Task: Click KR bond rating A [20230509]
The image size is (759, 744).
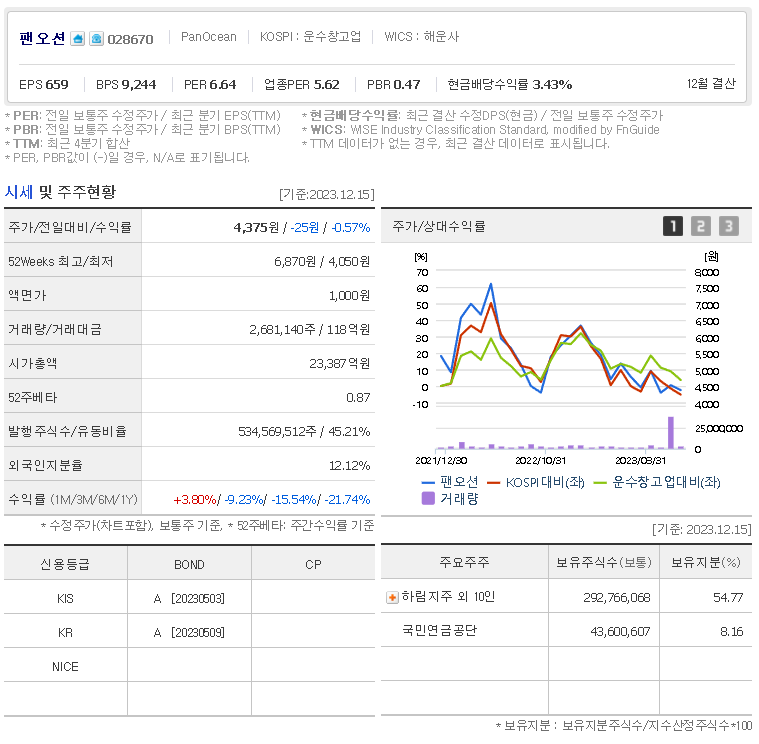Action: click(189, 632)
